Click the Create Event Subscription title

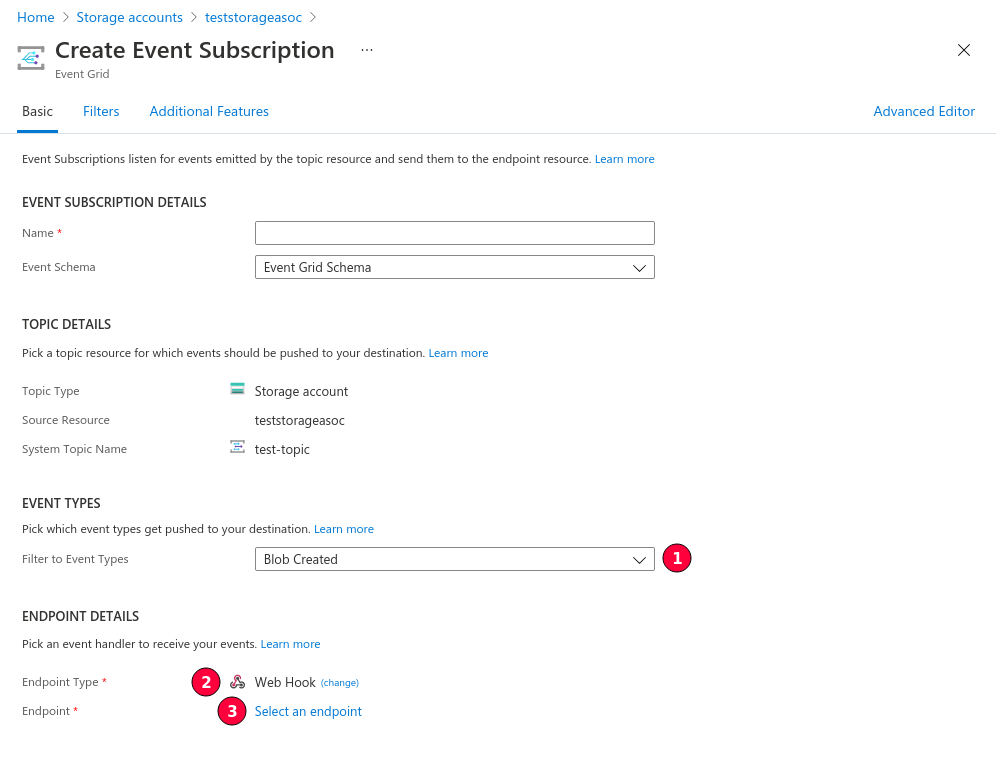(194, 50)
